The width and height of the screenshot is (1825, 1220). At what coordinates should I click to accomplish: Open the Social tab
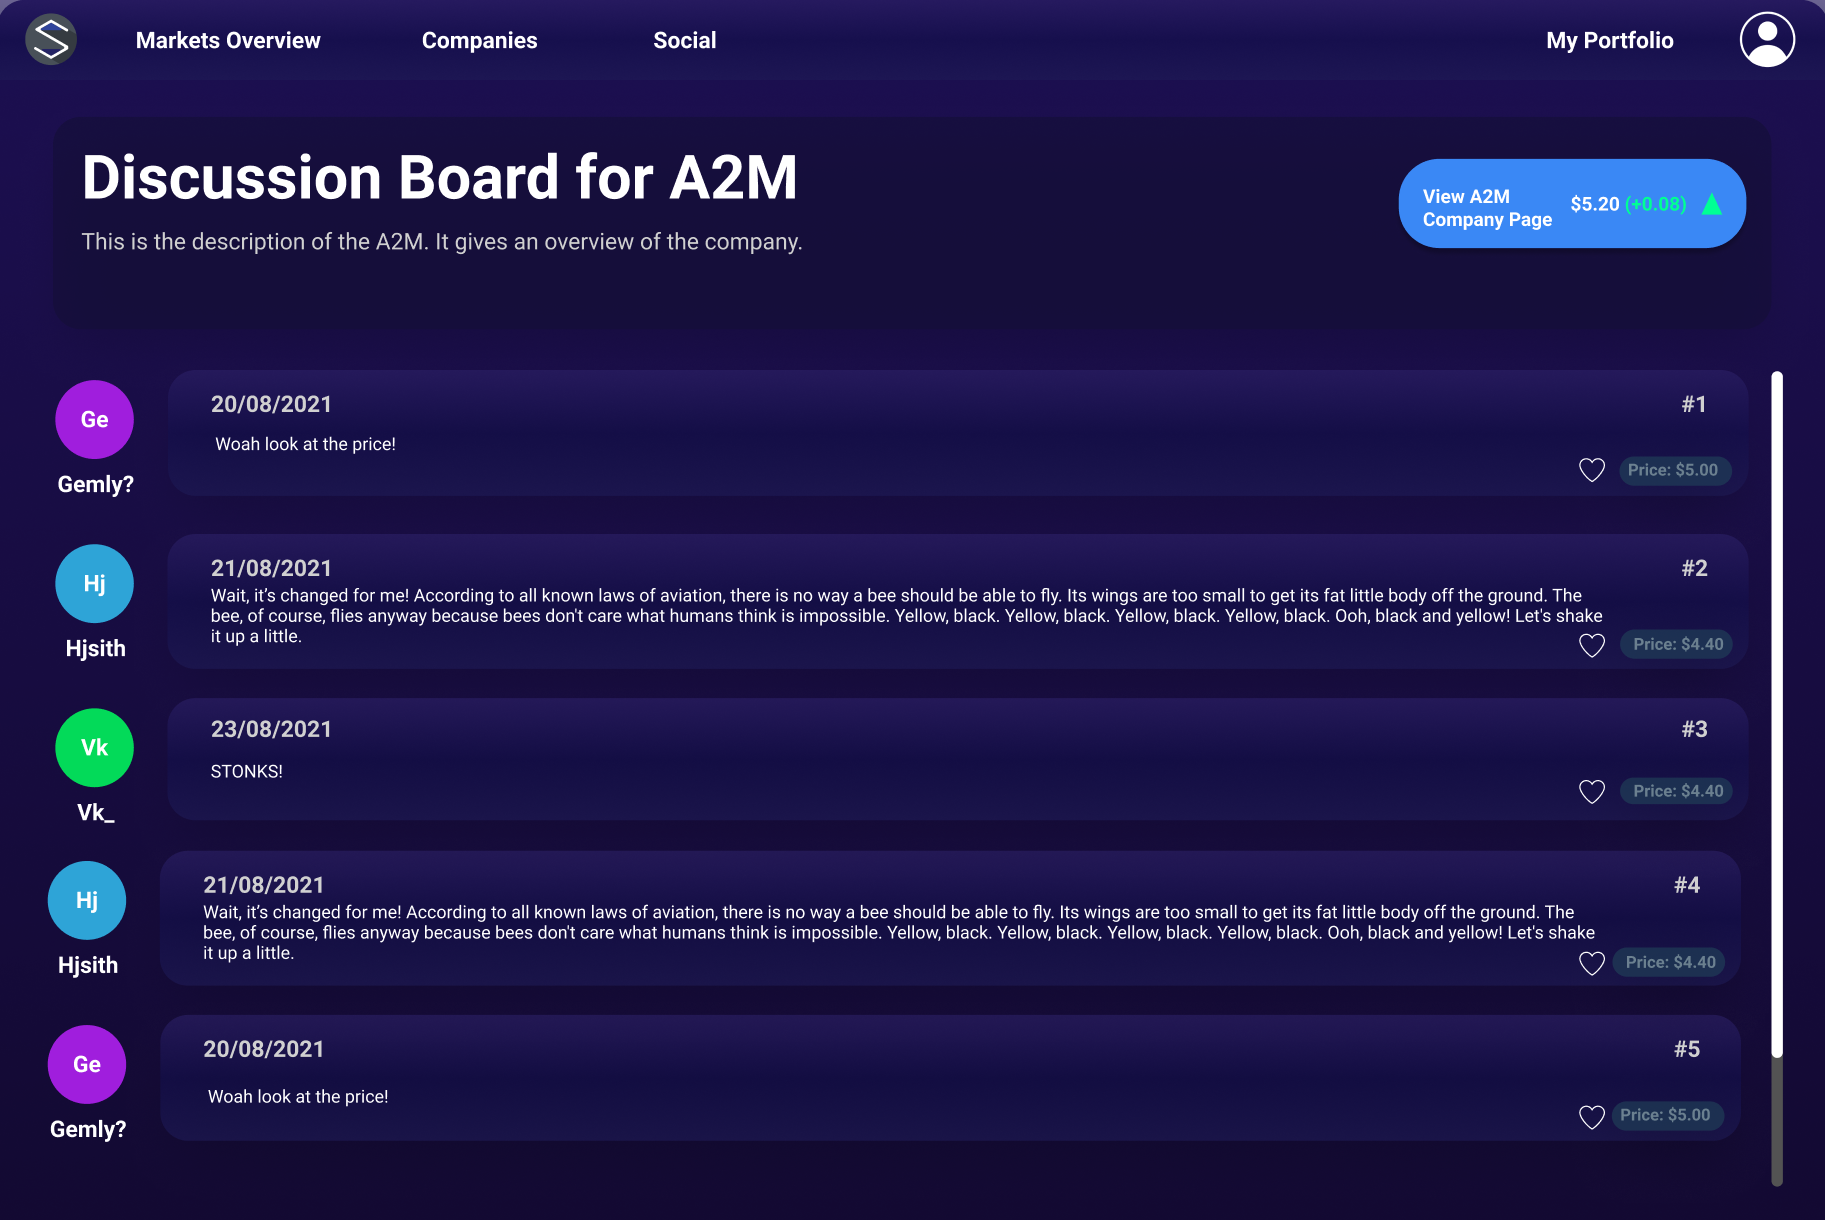(x=685, y=40)
